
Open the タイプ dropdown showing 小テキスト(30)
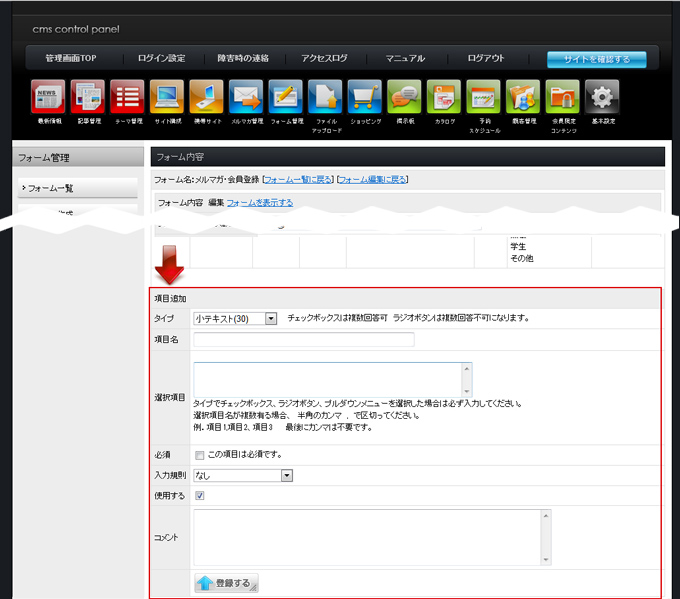click(x=235, y=319)
